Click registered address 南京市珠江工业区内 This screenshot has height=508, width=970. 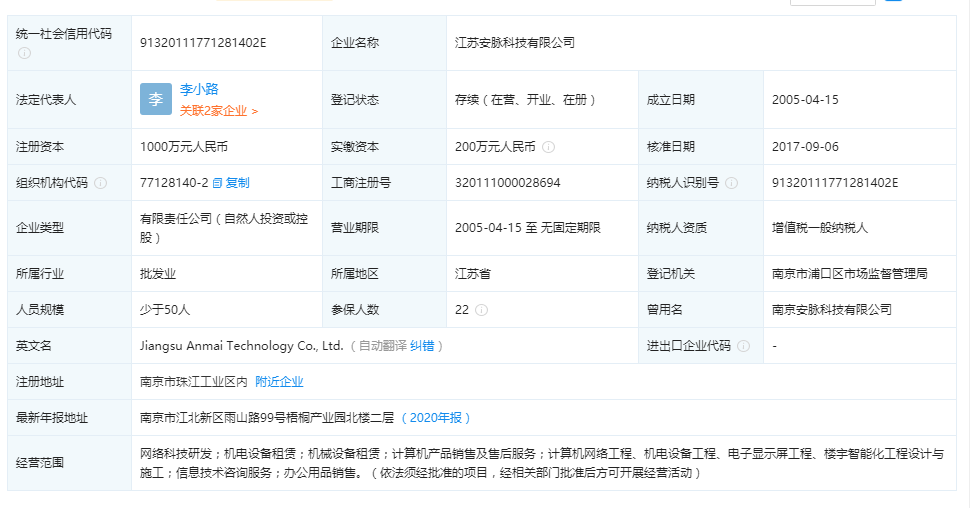pos(193,382)
